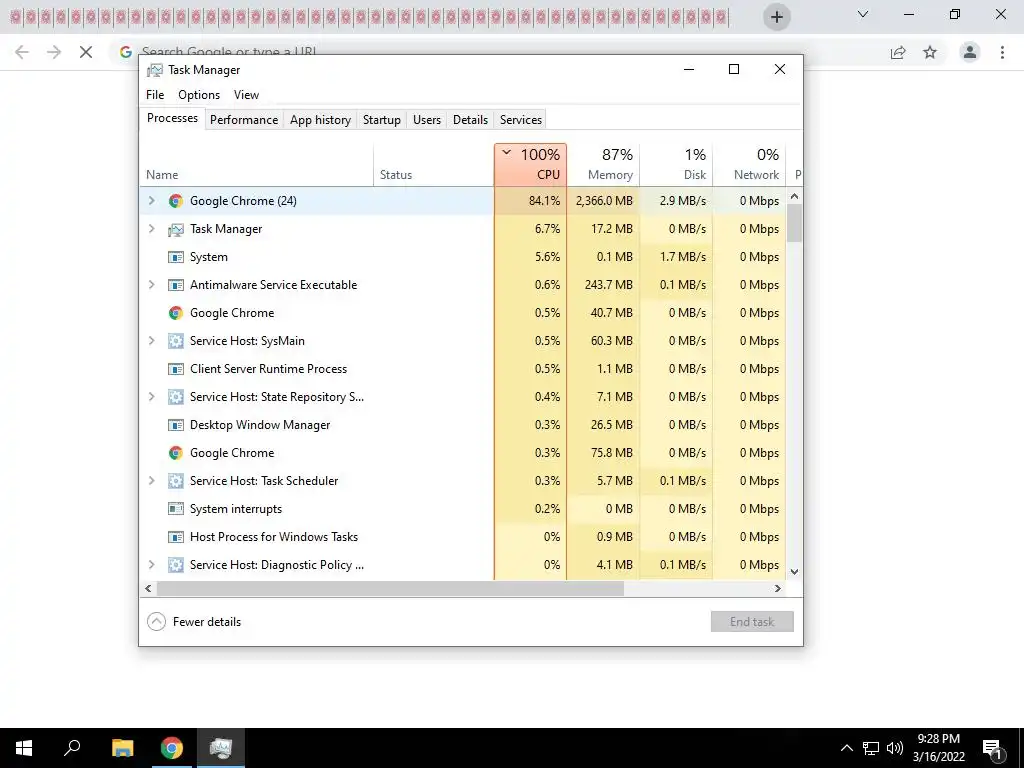Open the File menu in Task Manager
This screenshot has width=1024, height=768.
click(x=155, y=95)
